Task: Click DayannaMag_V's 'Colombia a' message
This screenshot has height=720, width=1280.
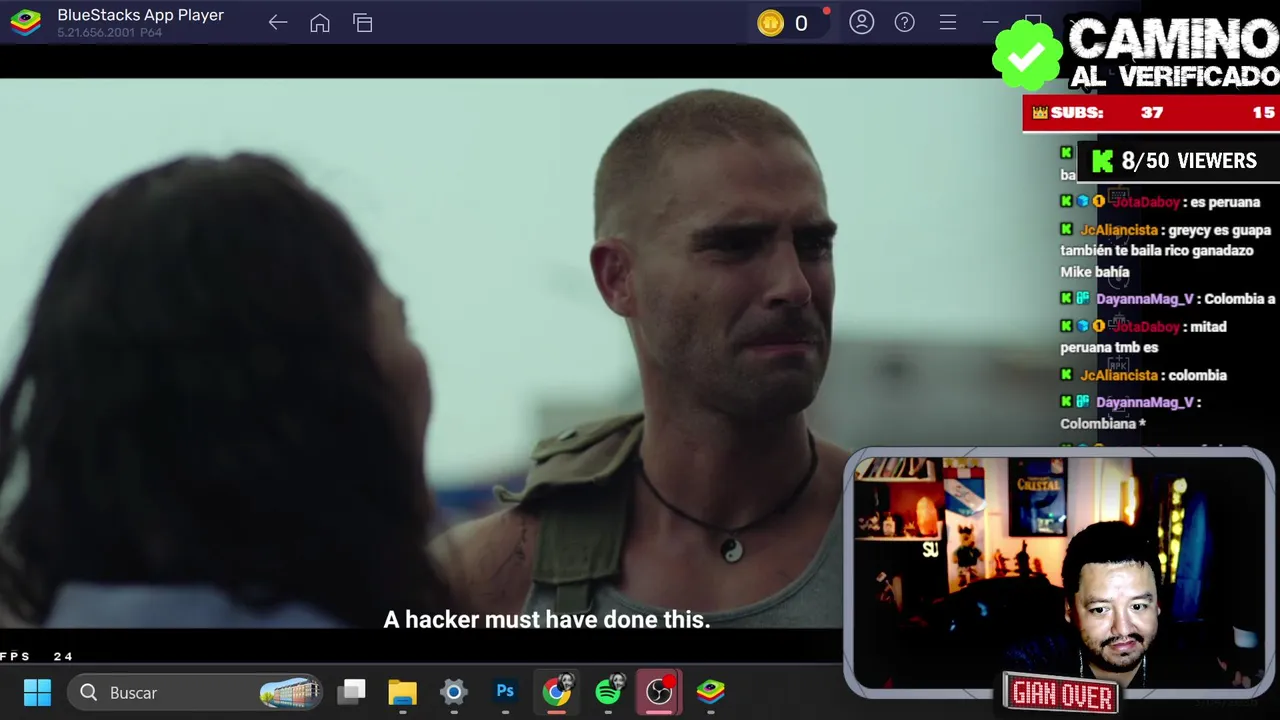Action: (1168, 299)
